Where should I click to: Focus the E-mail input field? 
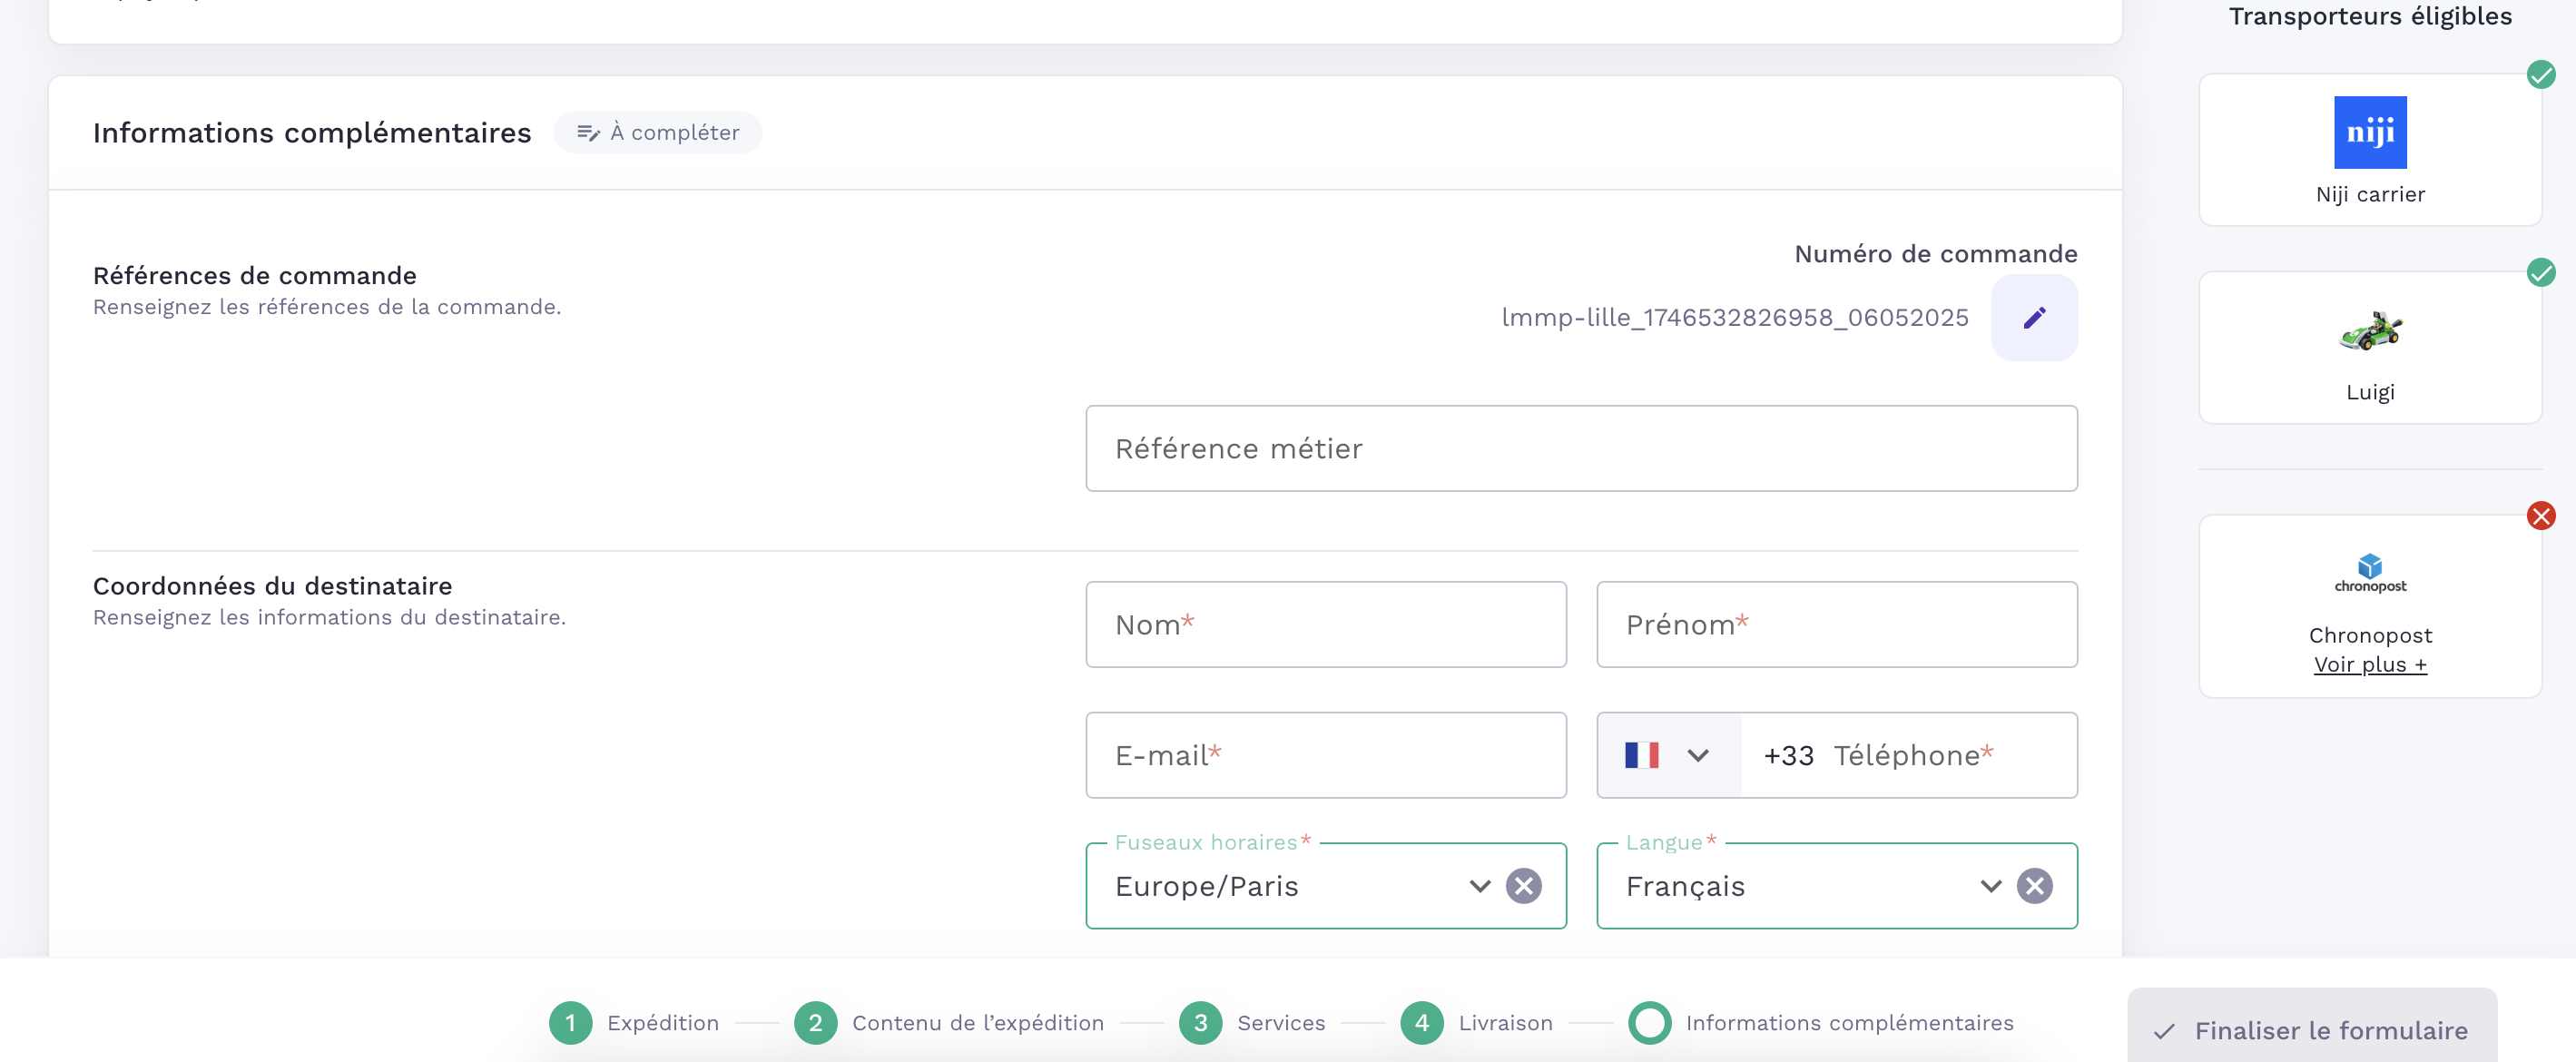click(1325, 755)
